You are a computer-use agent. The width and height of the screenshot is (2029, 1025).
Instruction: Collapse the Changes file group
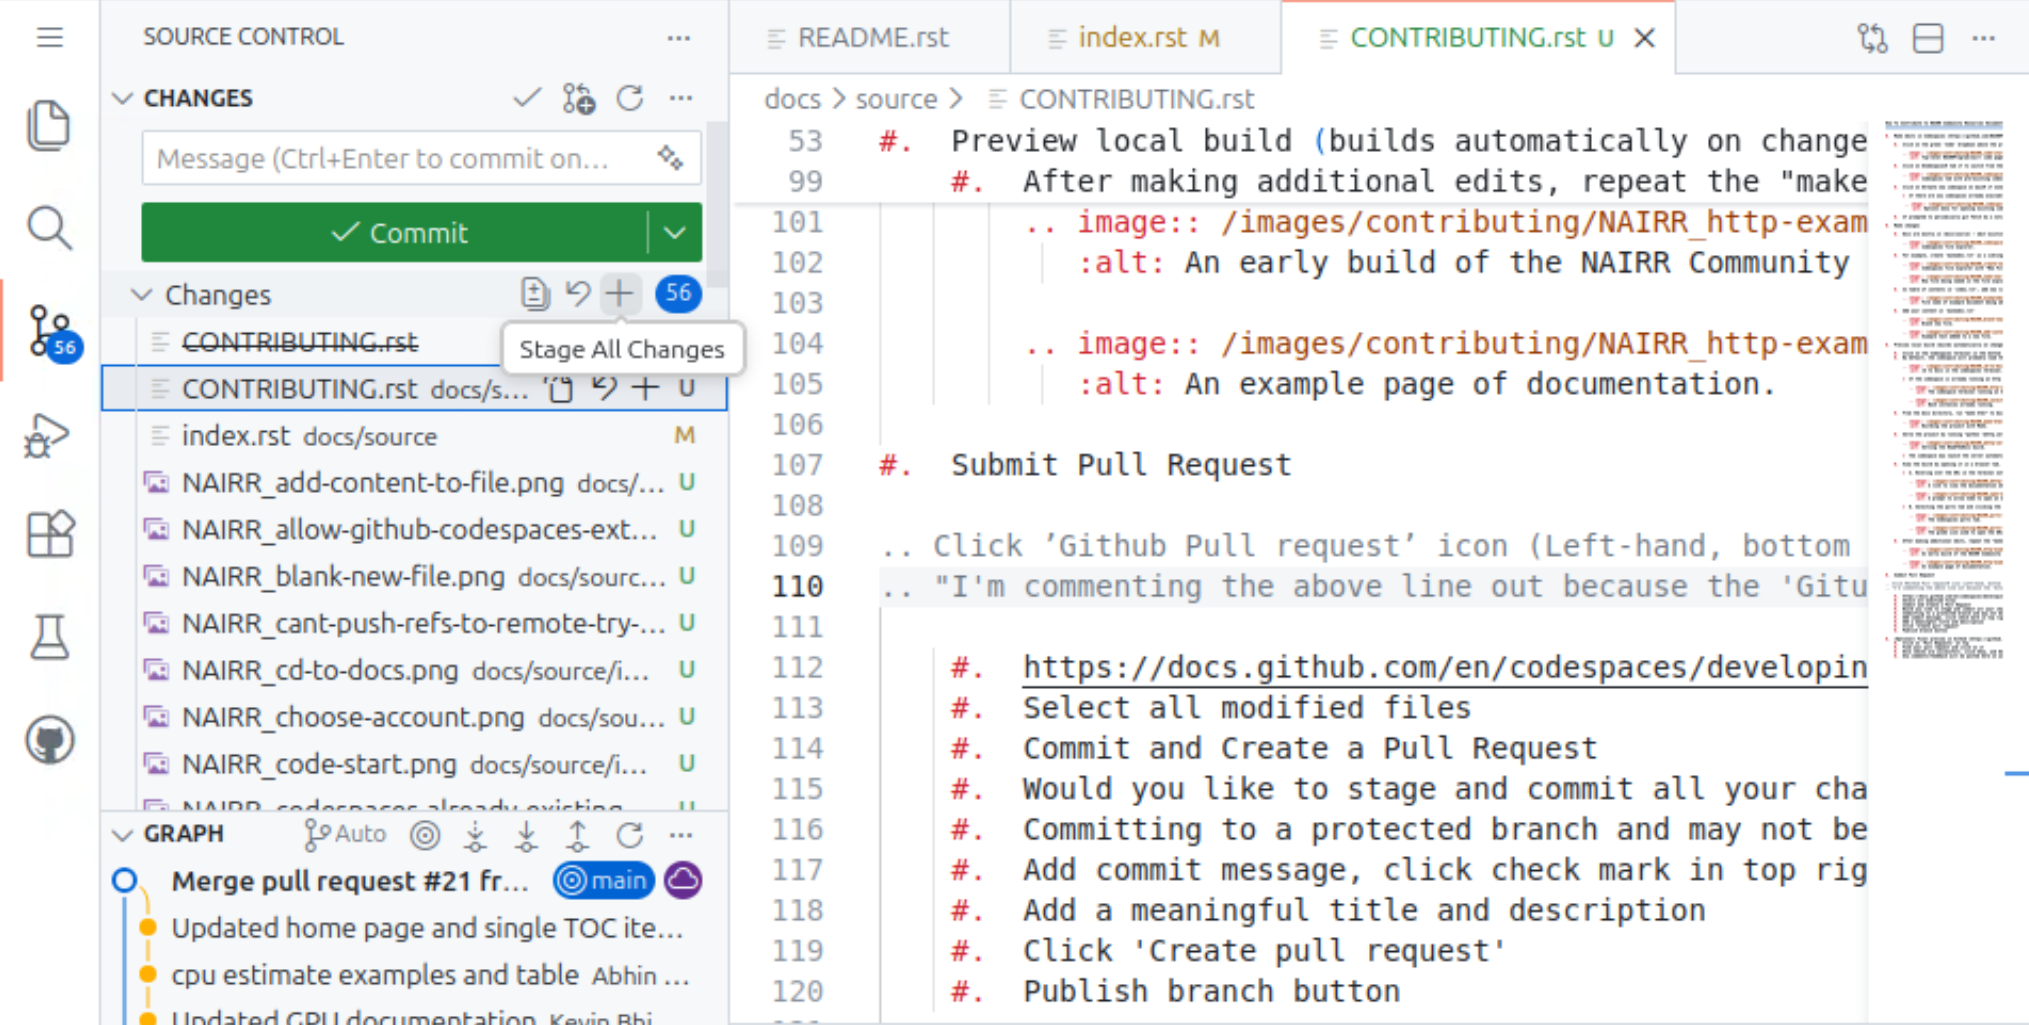pyautogui.click(x=143, y=294)
